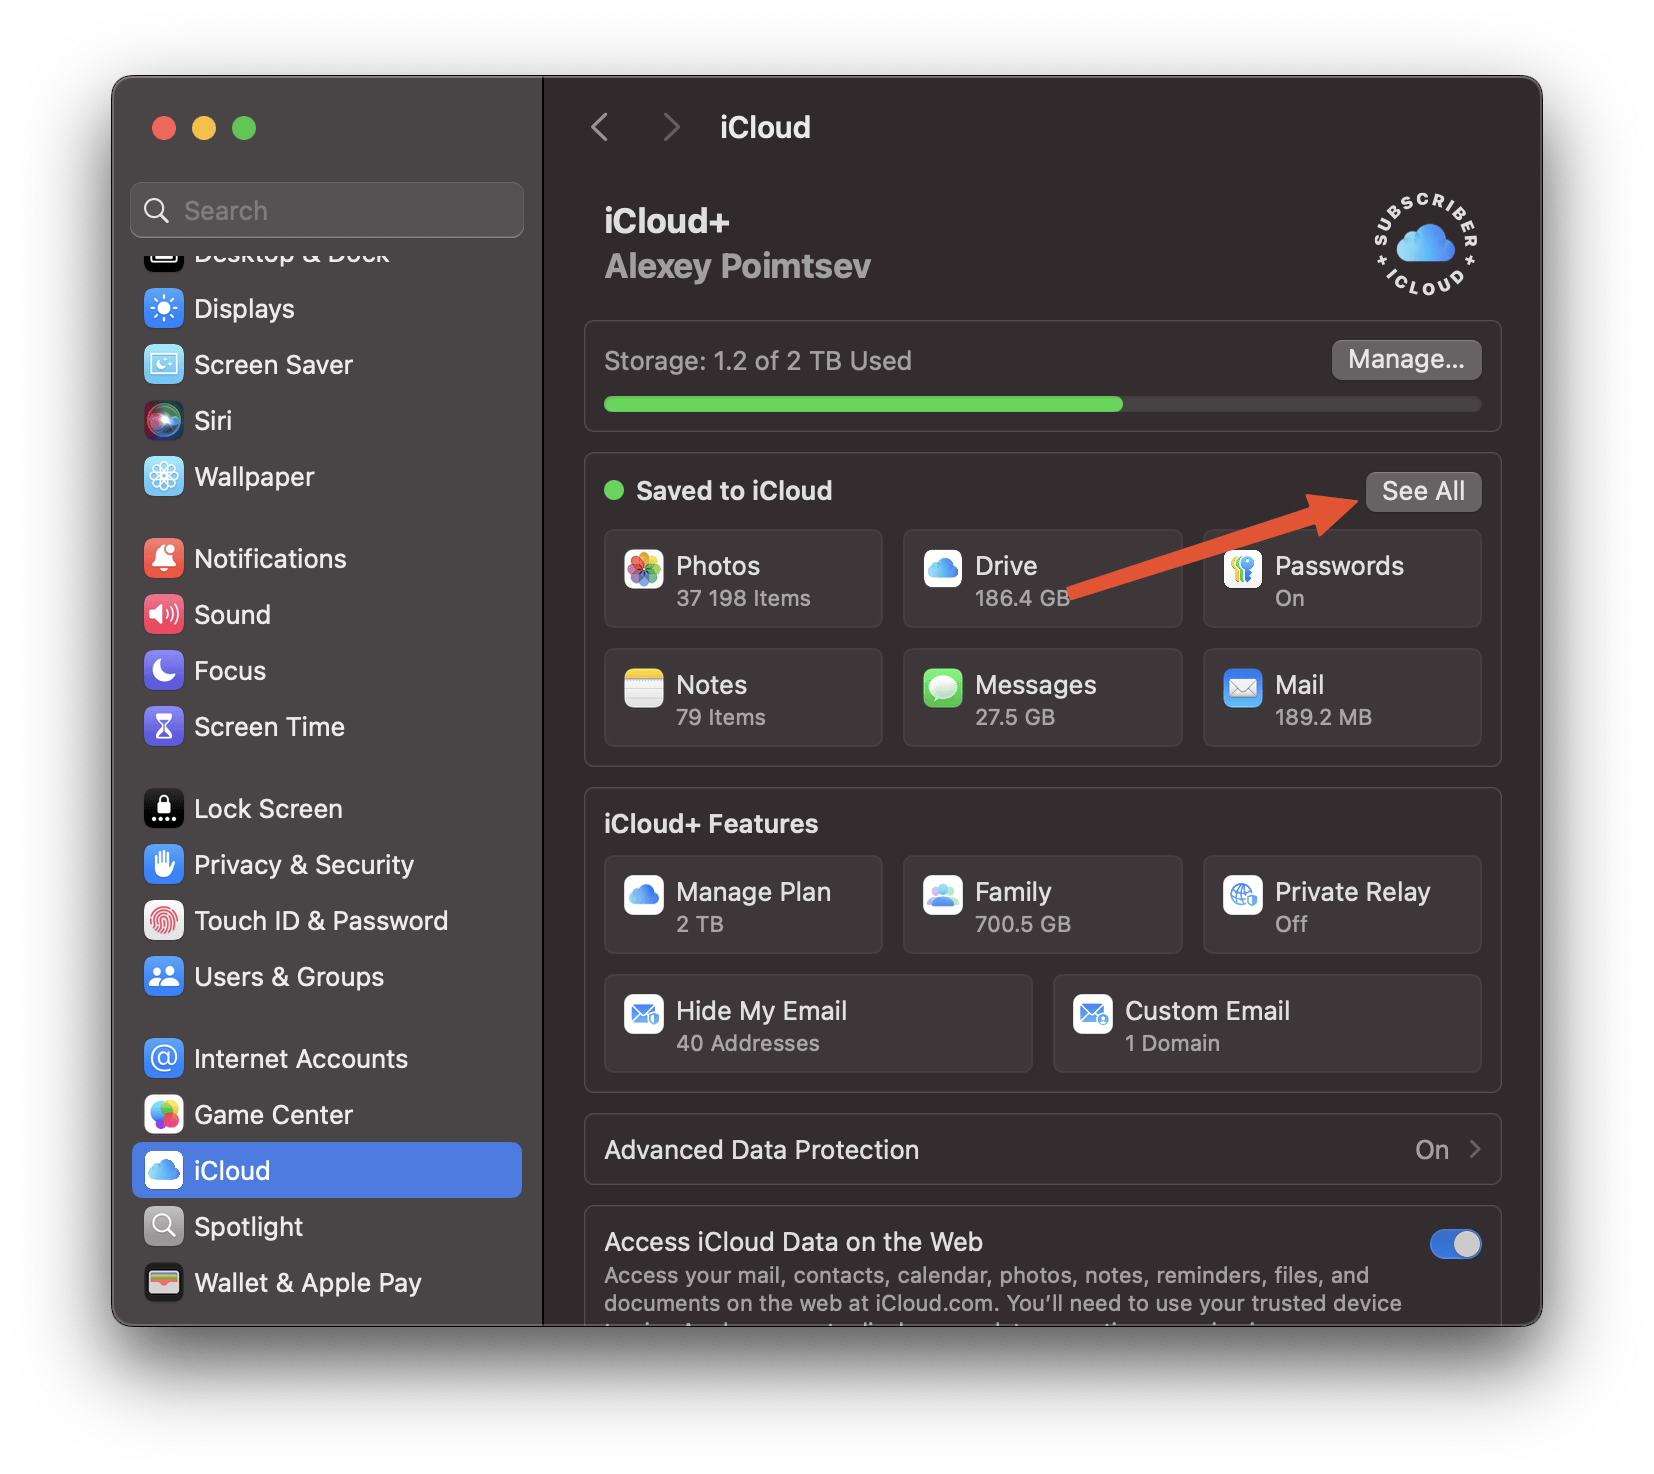Disable Access iCloud Data on the Web

click(x=1455, y=1244)
